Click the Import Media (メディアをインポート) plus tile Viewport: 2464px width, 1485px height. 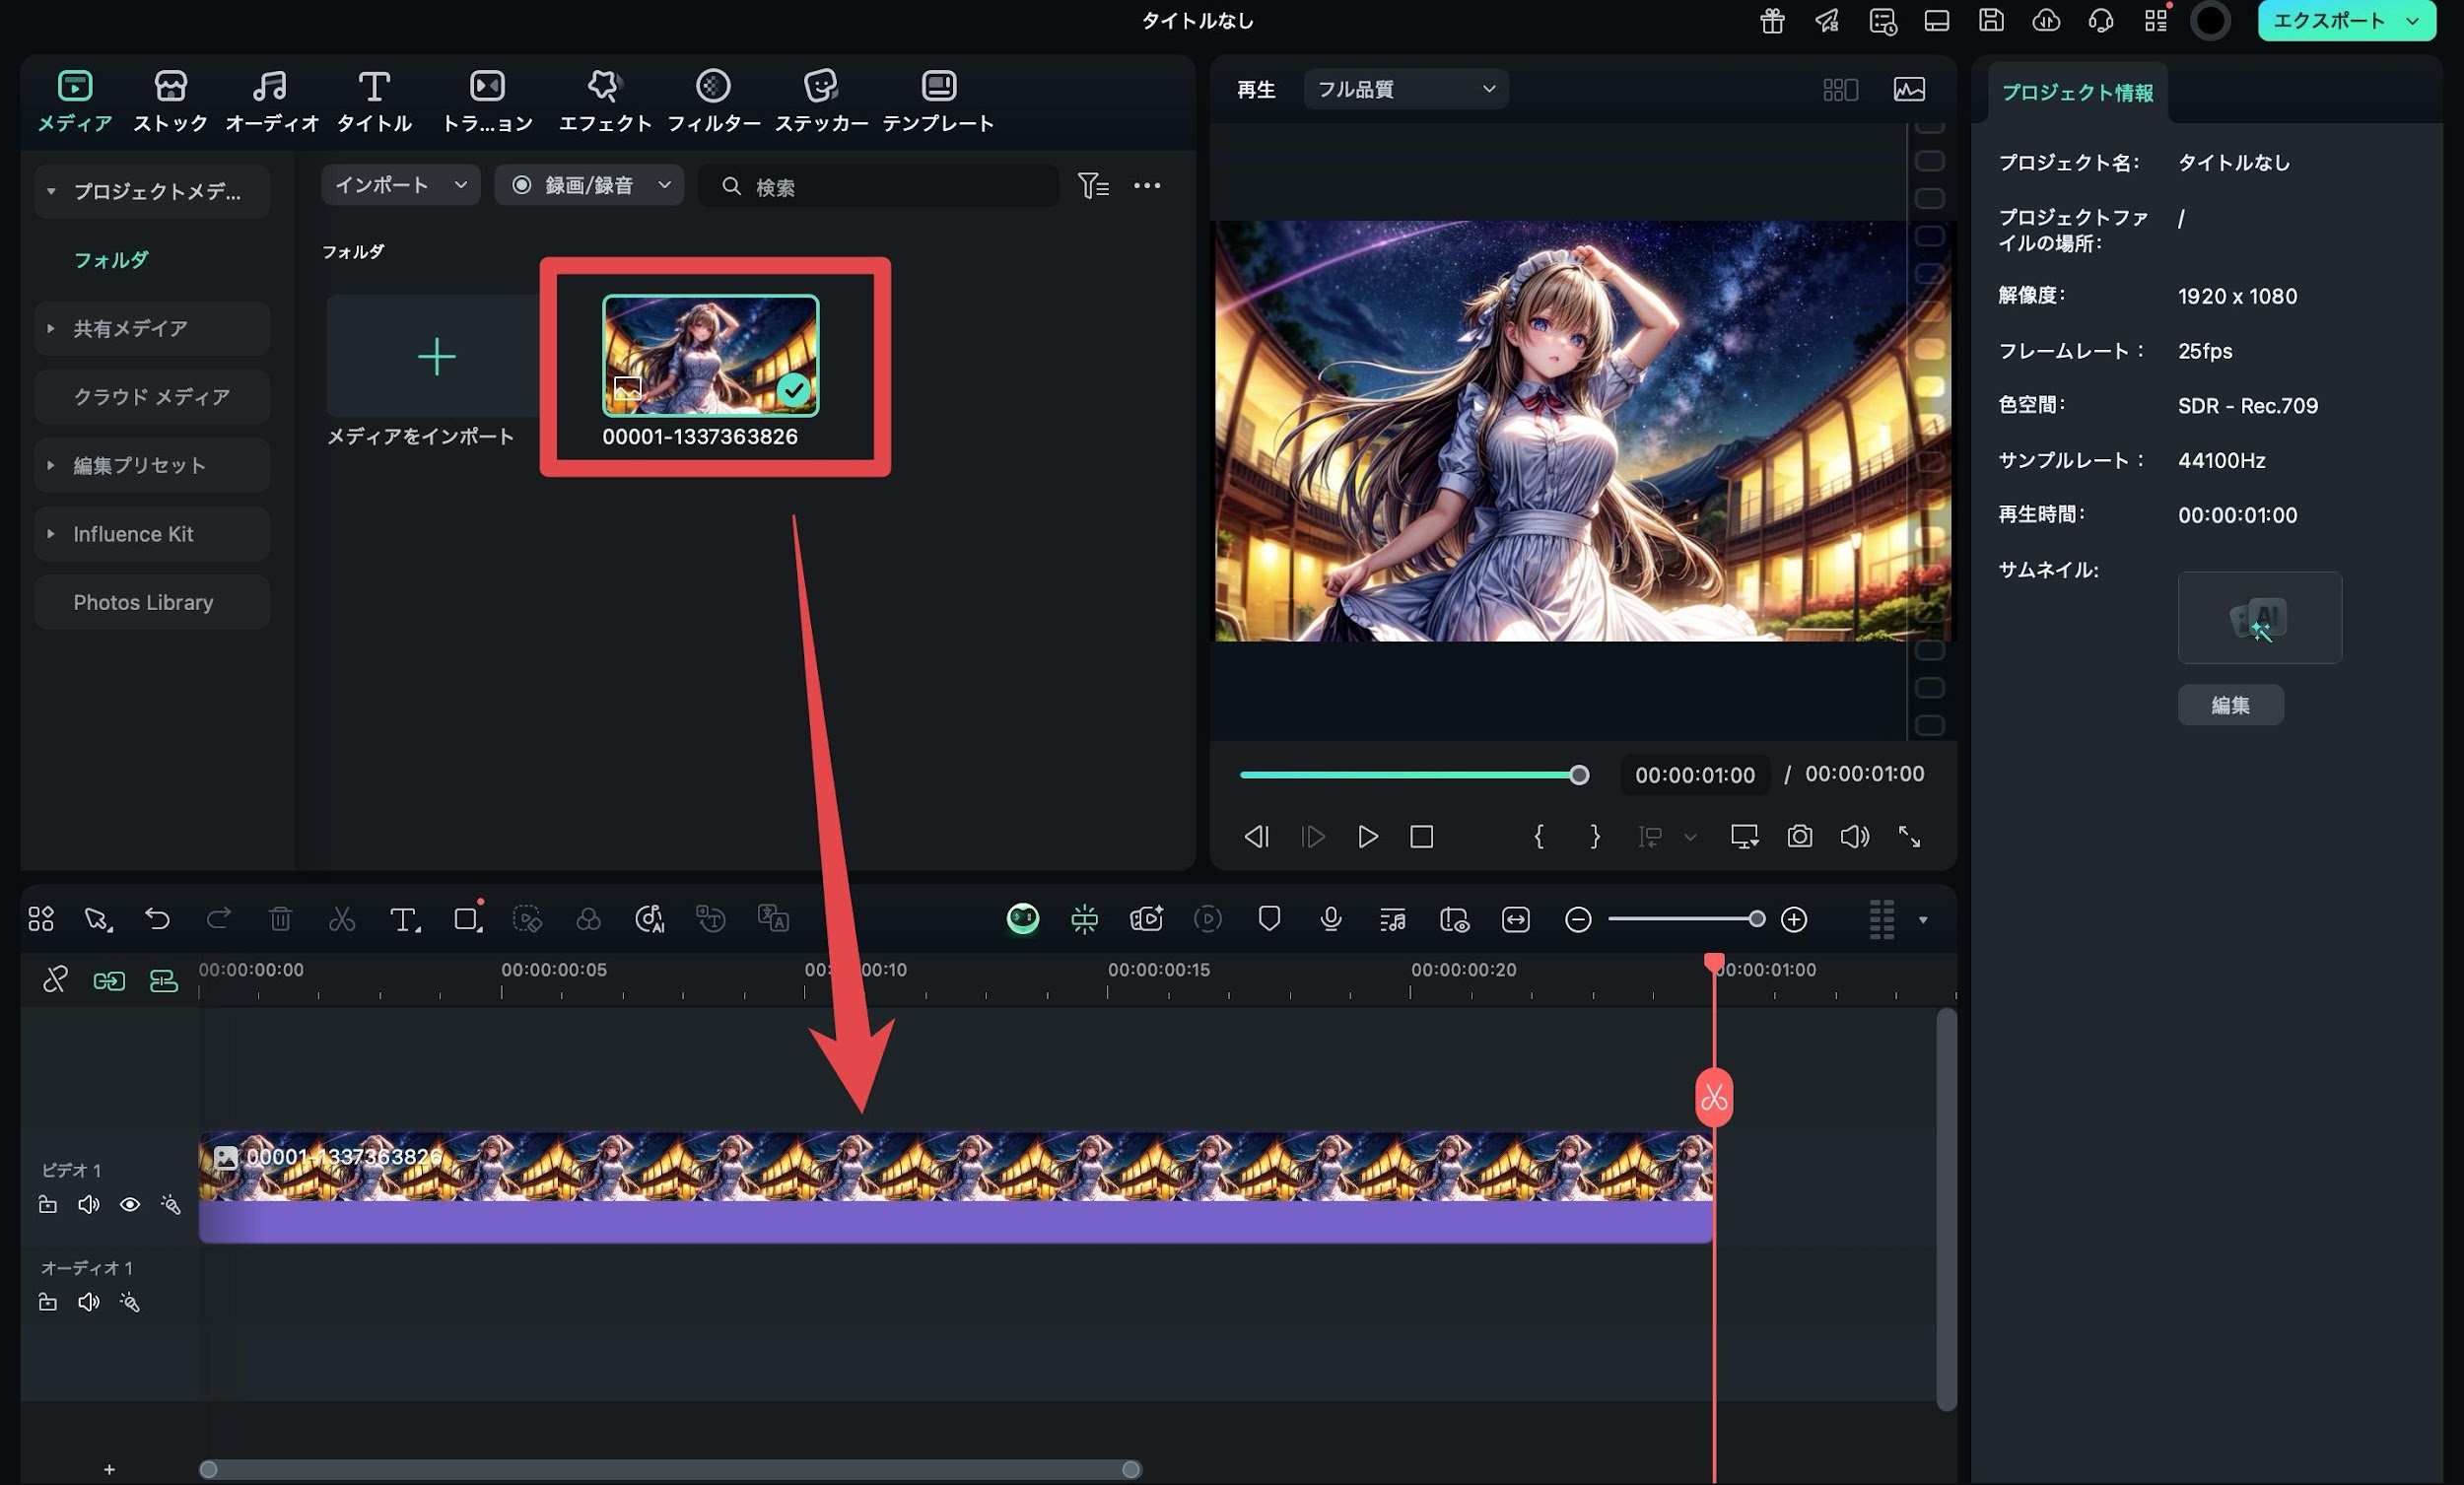(x=436, y=356)
